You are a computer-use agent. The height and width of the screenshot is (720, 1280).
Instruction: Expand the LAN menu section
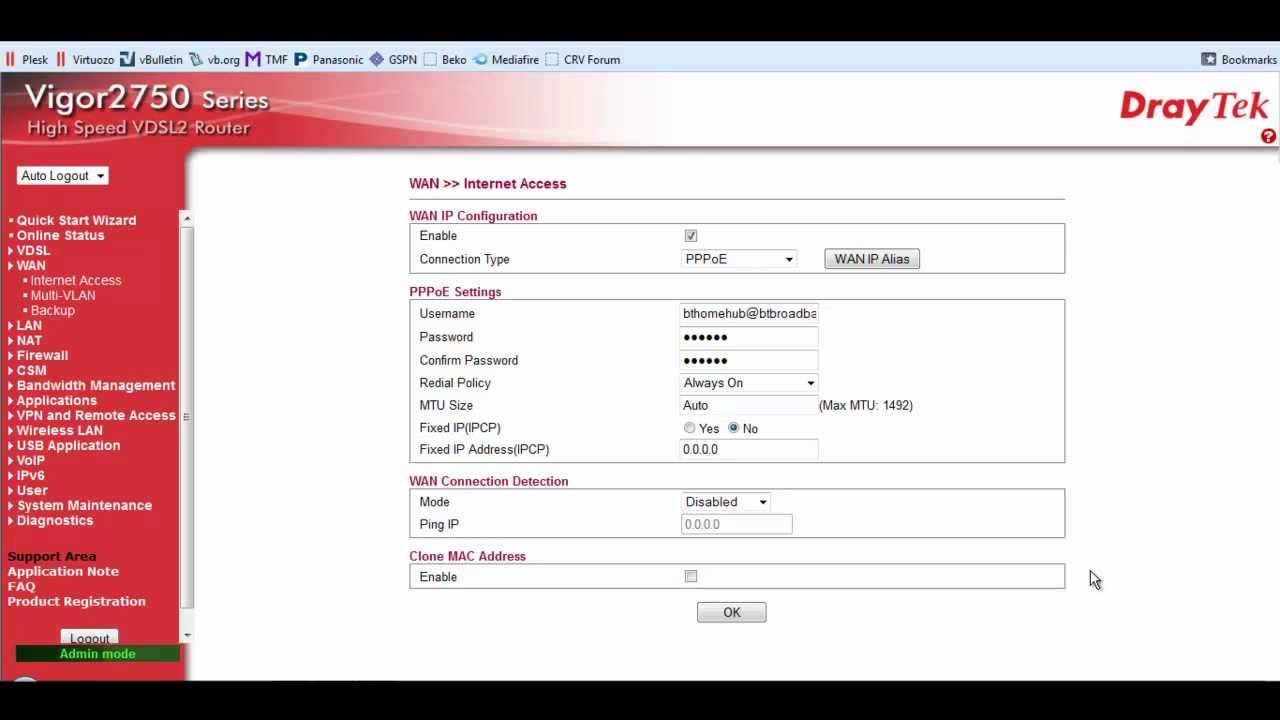(x=29, y=326)
